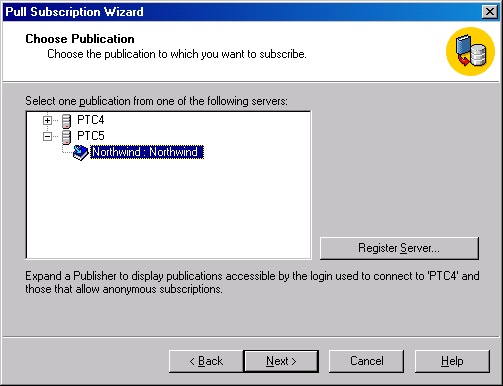Open the Register Server dialog
This screenshot has height=386, width=503.
coord(399,248)
